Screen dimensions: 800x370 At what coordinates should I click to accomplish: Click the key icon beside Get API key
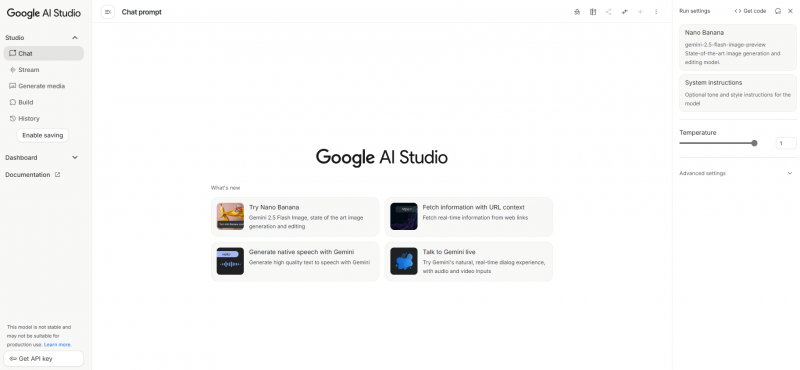coord(13,359)
